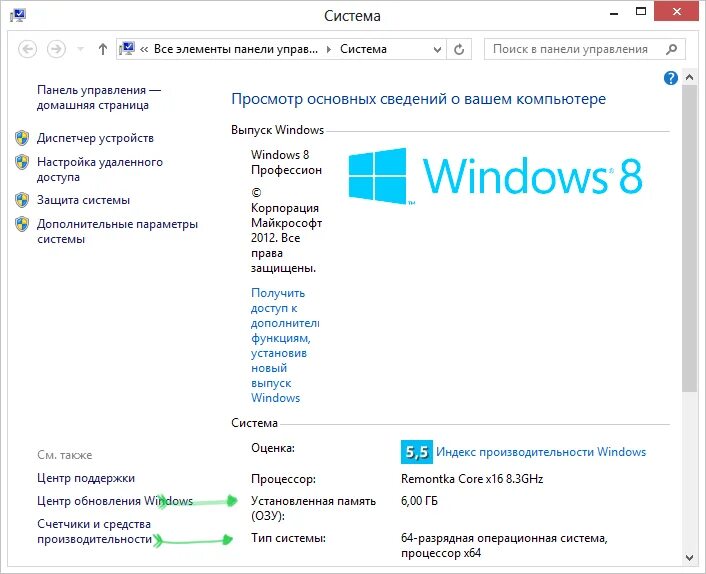The width and height of the screenshot is (706, 574).
Task: Minimize the Система window
Action: click(614, 13)
